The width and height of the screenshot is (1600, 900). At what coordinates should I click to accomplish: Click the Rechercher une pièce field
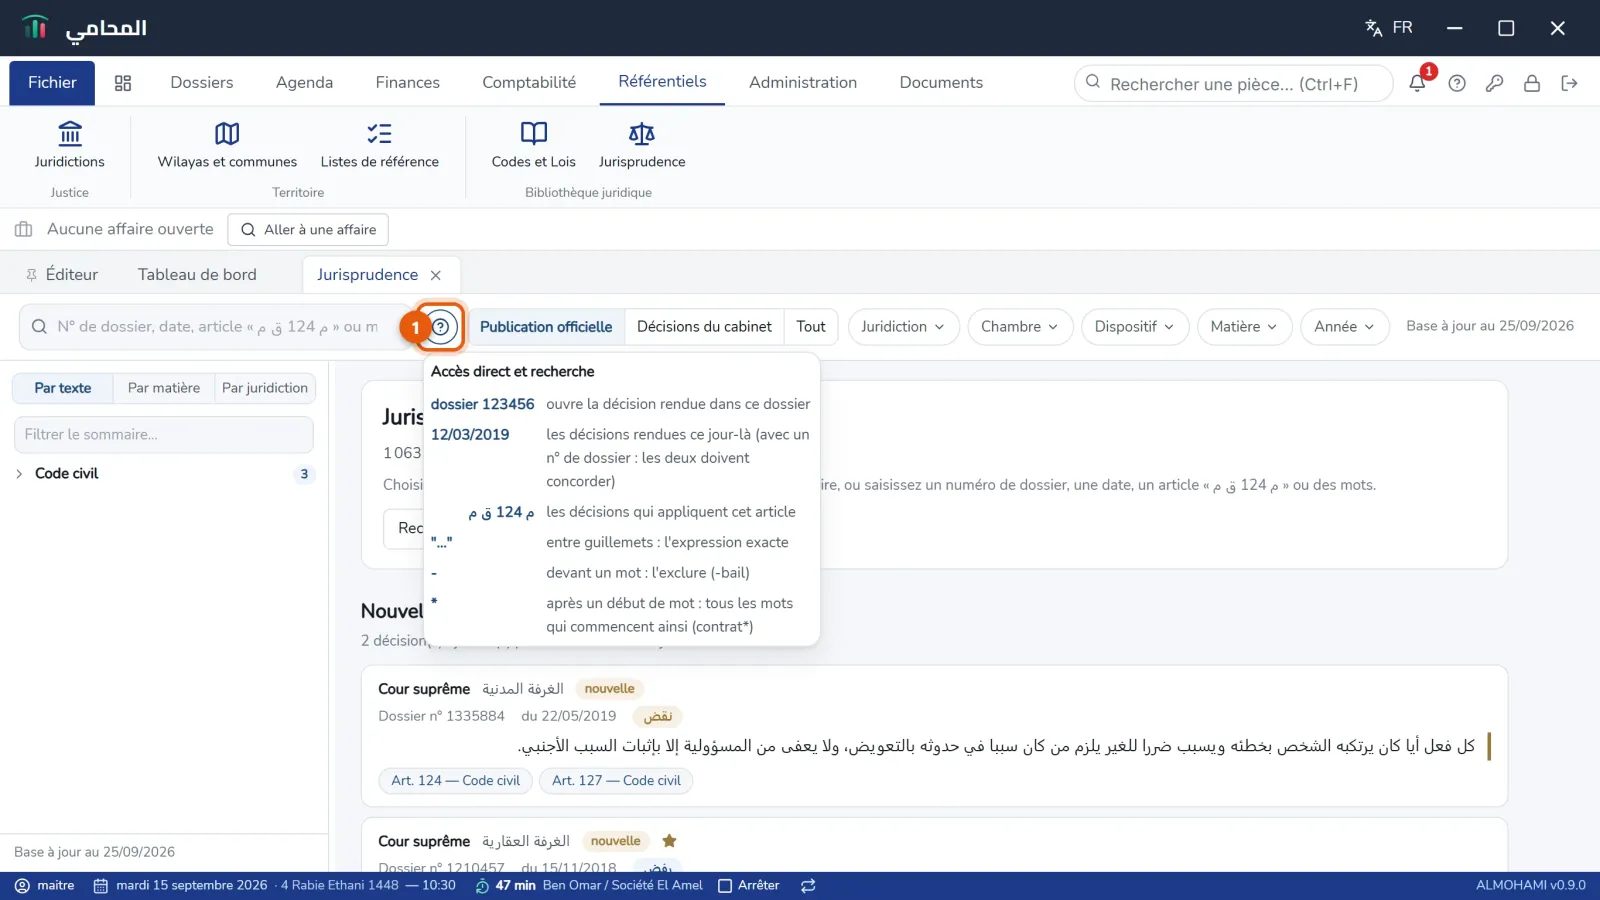tap(1233, 84)
